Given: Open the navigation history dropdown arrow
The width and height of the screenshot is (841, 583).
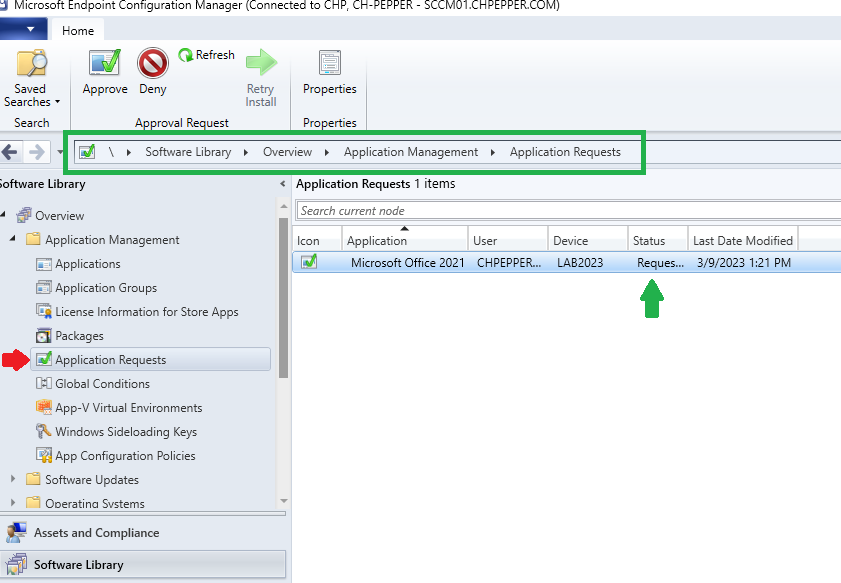Looking at the screenshot, I should (x=59, y=152).
